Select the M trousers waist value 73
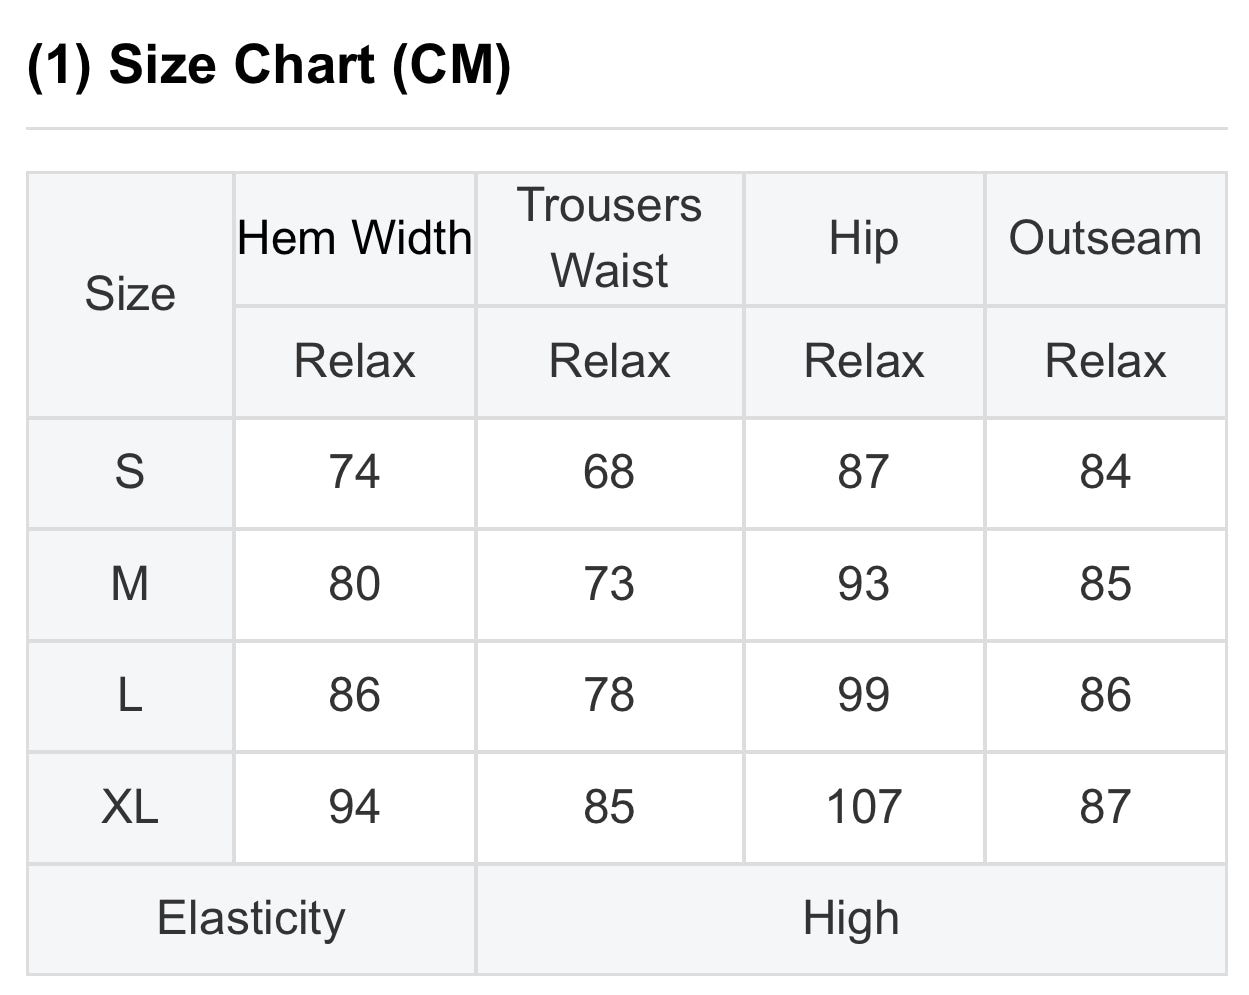Viewport: 1249px width, 995px height. point(609,584)
